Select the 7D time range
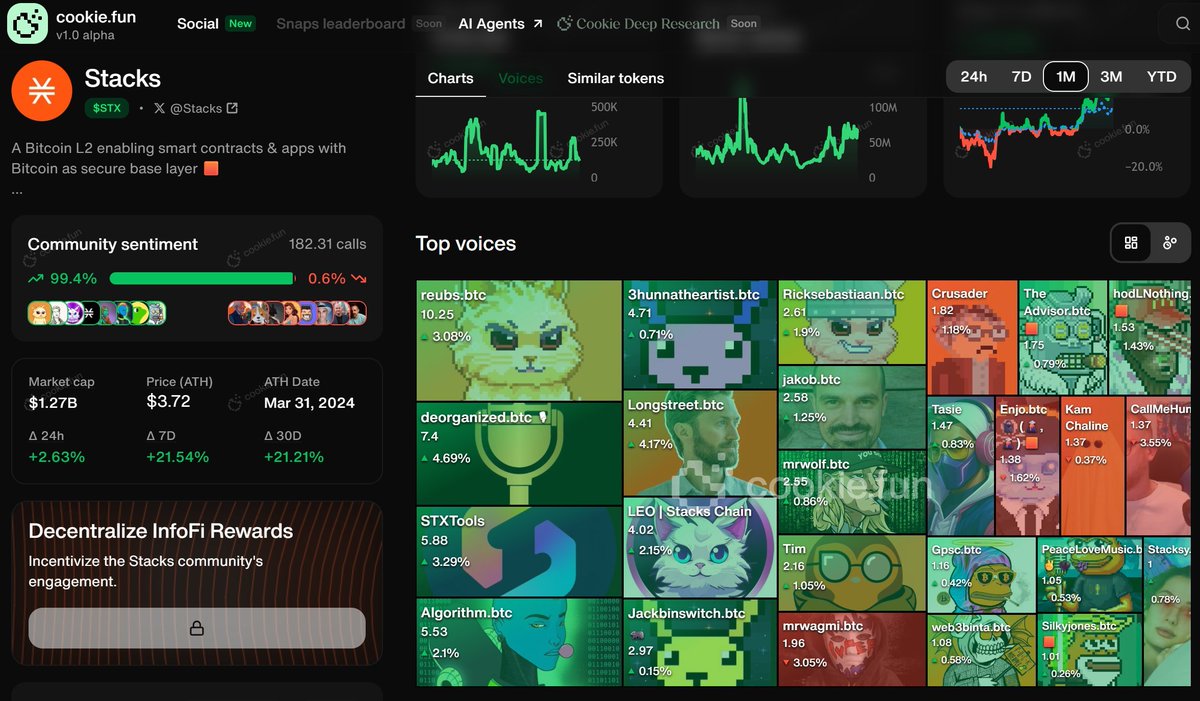This screenshot has height=701, width=1200. [1021, 77]
